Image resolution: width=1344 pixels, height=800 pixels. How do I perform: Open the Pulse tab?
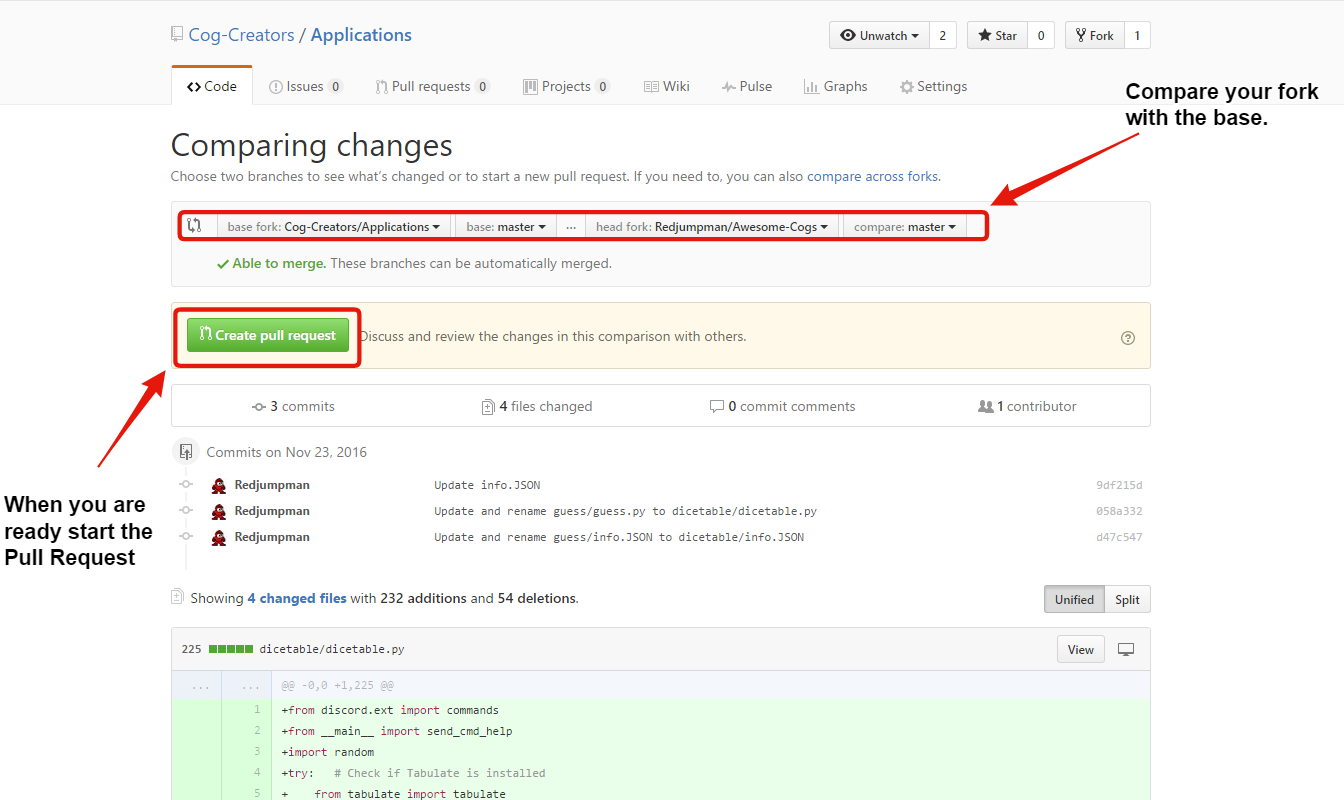pyautogui.click(x=747, y=86)
